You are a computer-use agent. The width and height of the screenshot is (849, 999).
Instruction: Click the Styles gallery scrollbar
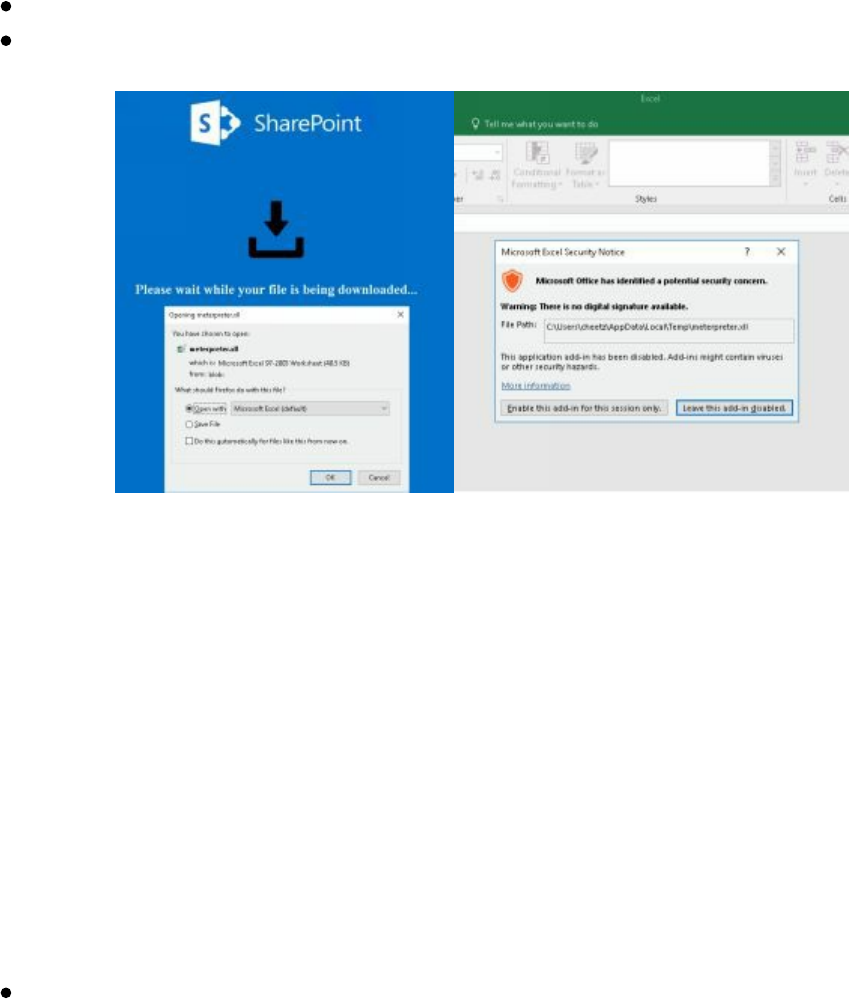pyautogui.click(x=775, y=163)
